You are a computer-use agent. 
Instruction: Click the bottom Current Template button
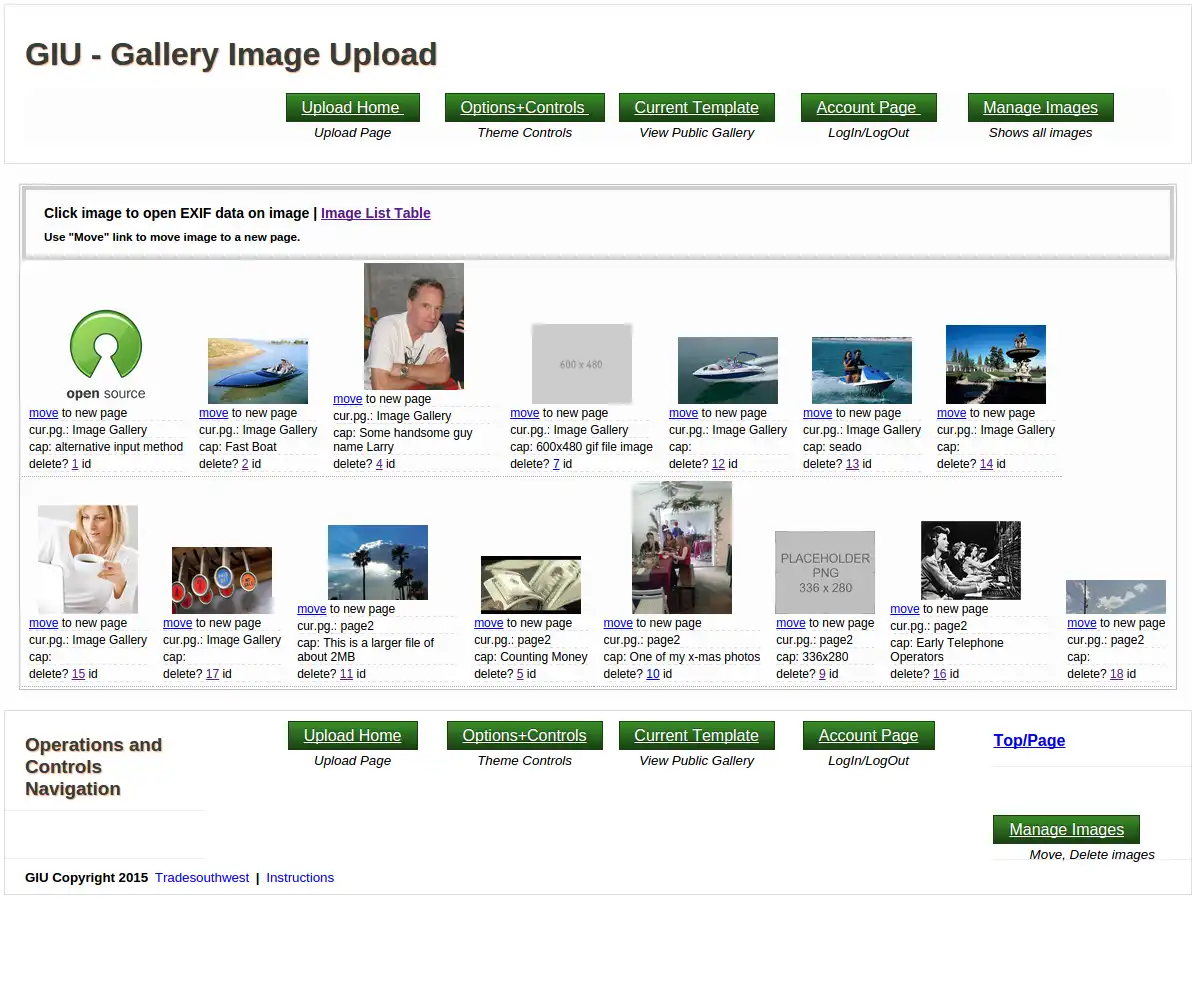(697, 736)
